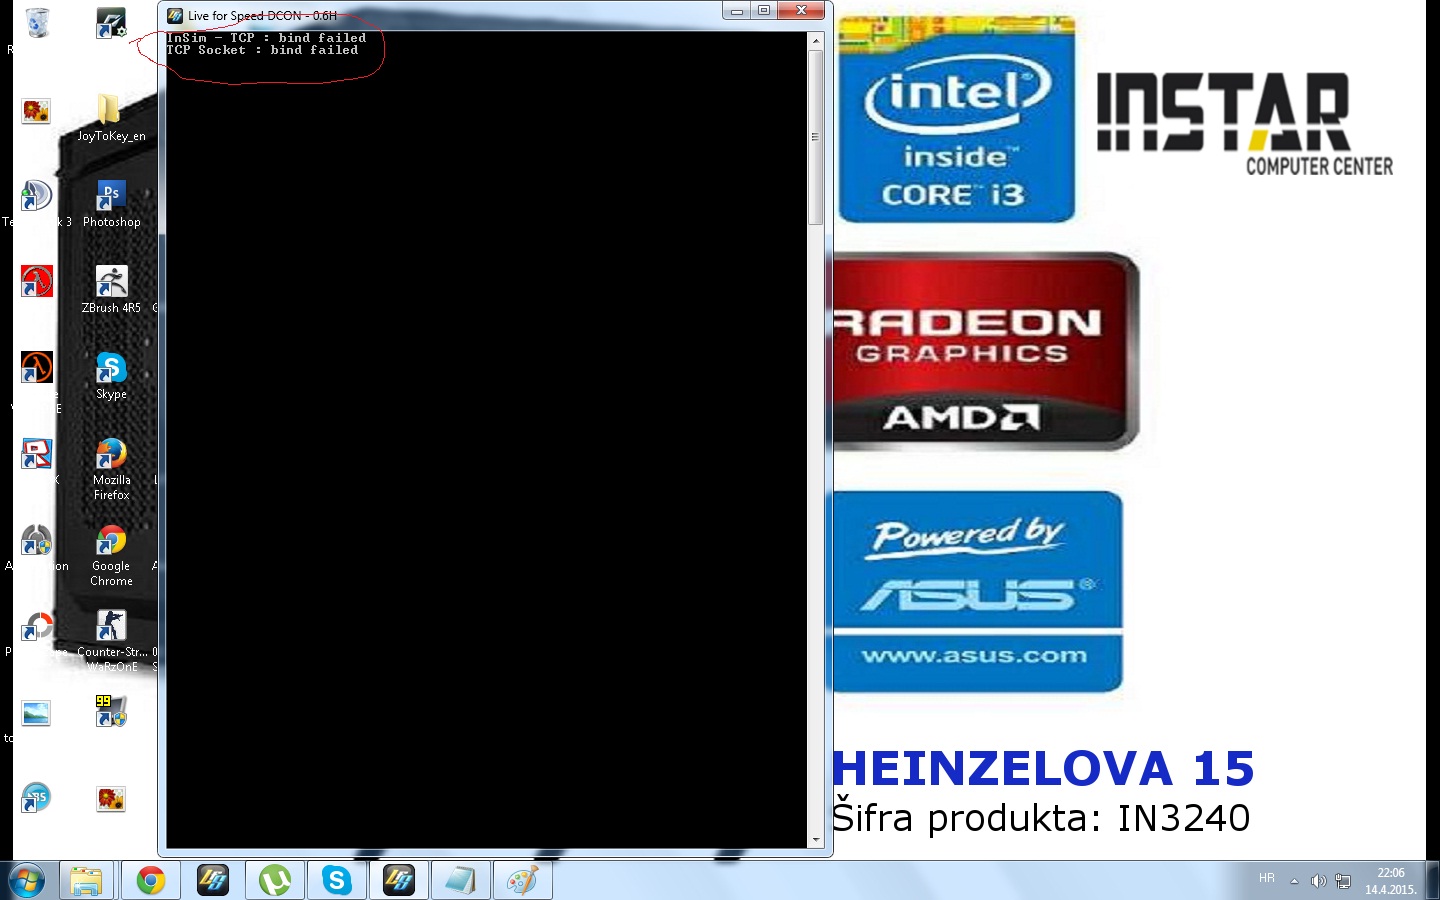Launch the Google Chrome desktop shortcut
This screenshot has width=1440, height=900.
111,555
